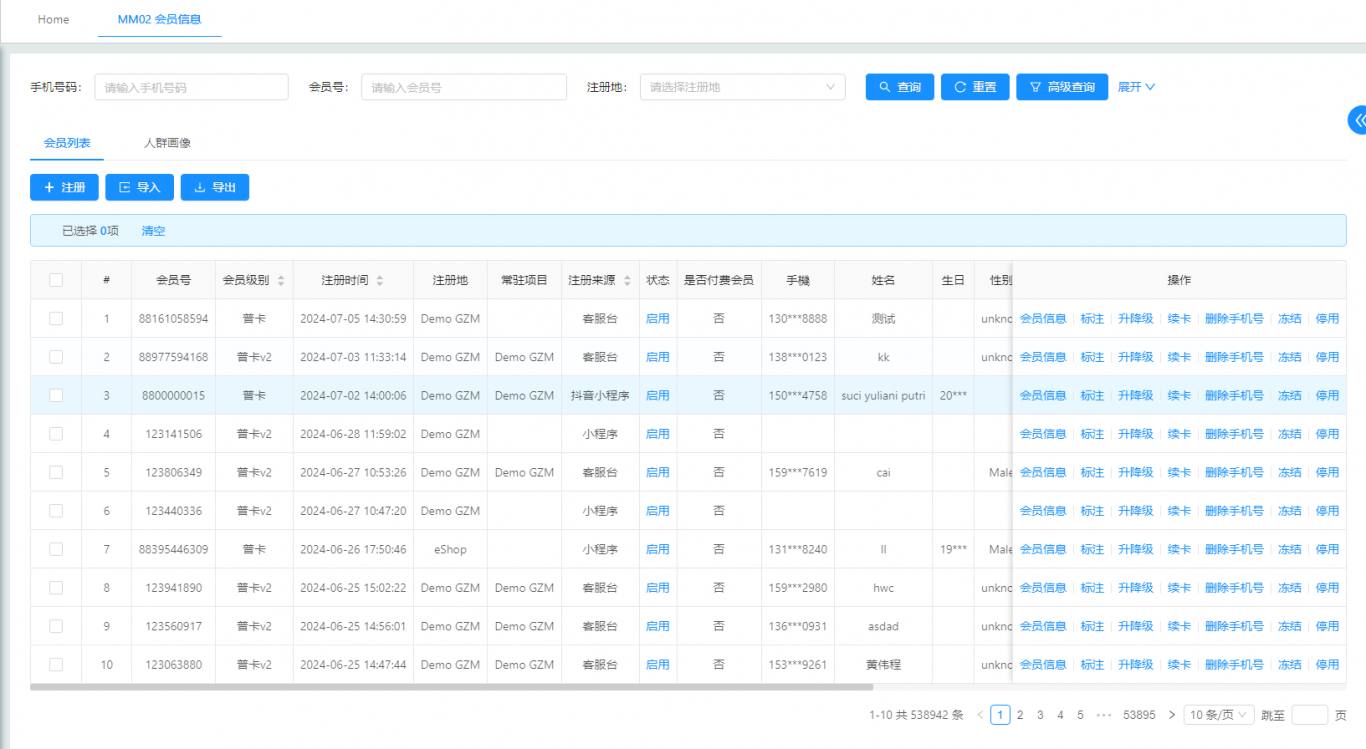
Task: Go to page 4
Action: (1060, 715)
